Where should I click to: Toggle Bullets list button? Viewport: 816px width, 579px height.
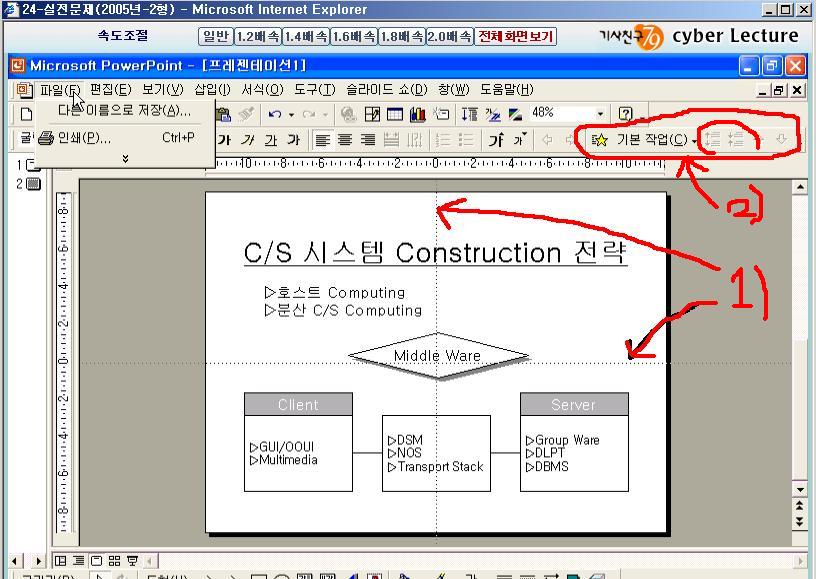point(466,140)
